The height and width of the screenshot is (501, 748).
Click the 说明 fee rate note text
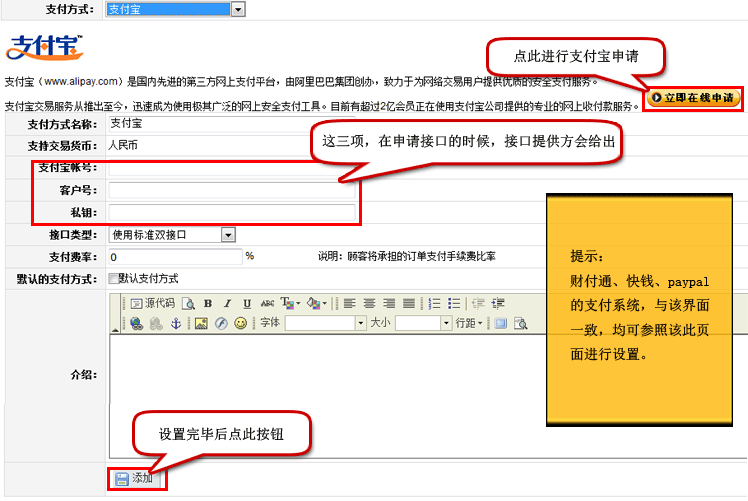[x=406, y=256]
